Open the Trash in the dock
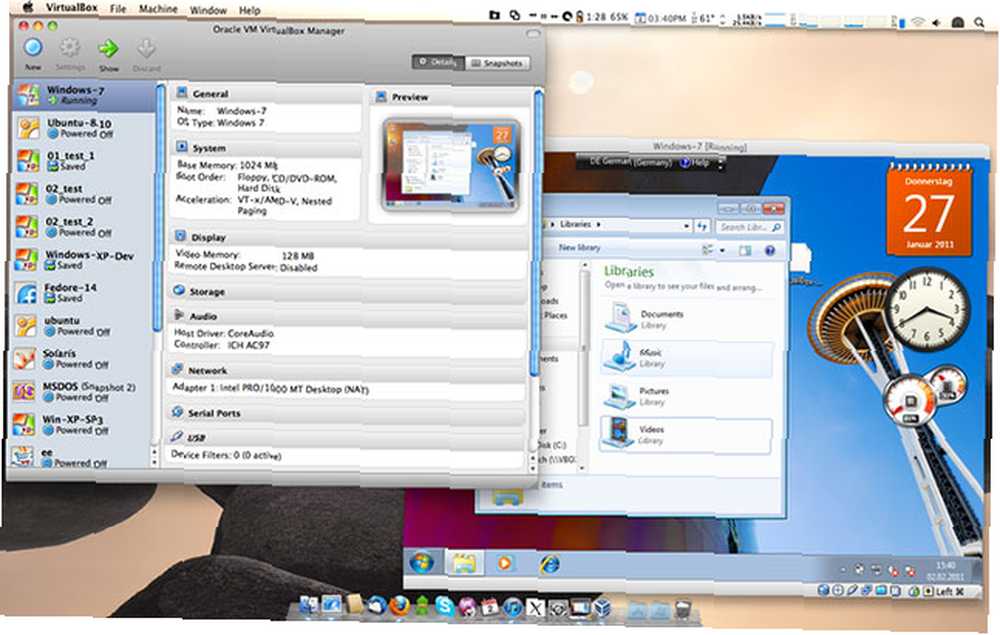 coord(682,610)
